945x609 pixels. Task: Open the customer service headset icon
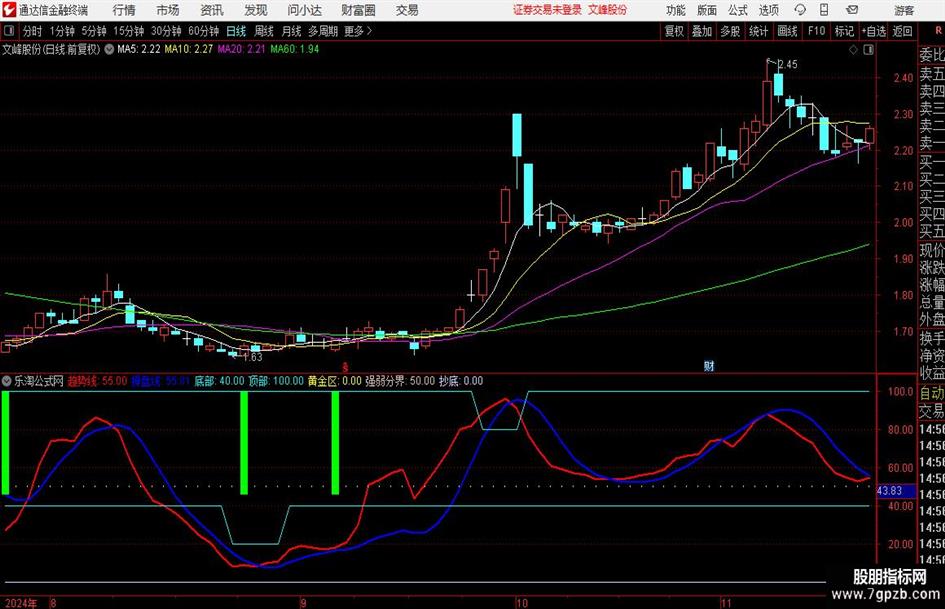coord(800,10)
